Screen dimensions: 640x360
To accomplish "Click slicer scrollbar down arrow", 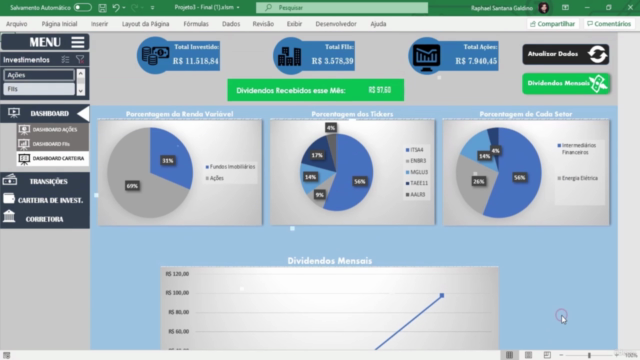I will tap(81, 91).
